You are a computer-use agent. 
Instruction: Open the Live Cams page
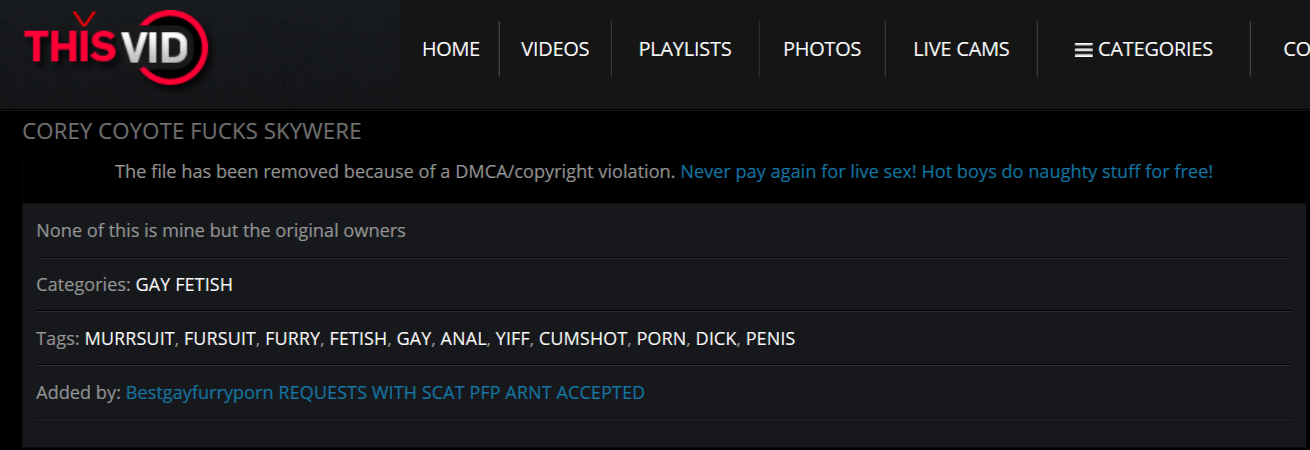coord(961,49)
